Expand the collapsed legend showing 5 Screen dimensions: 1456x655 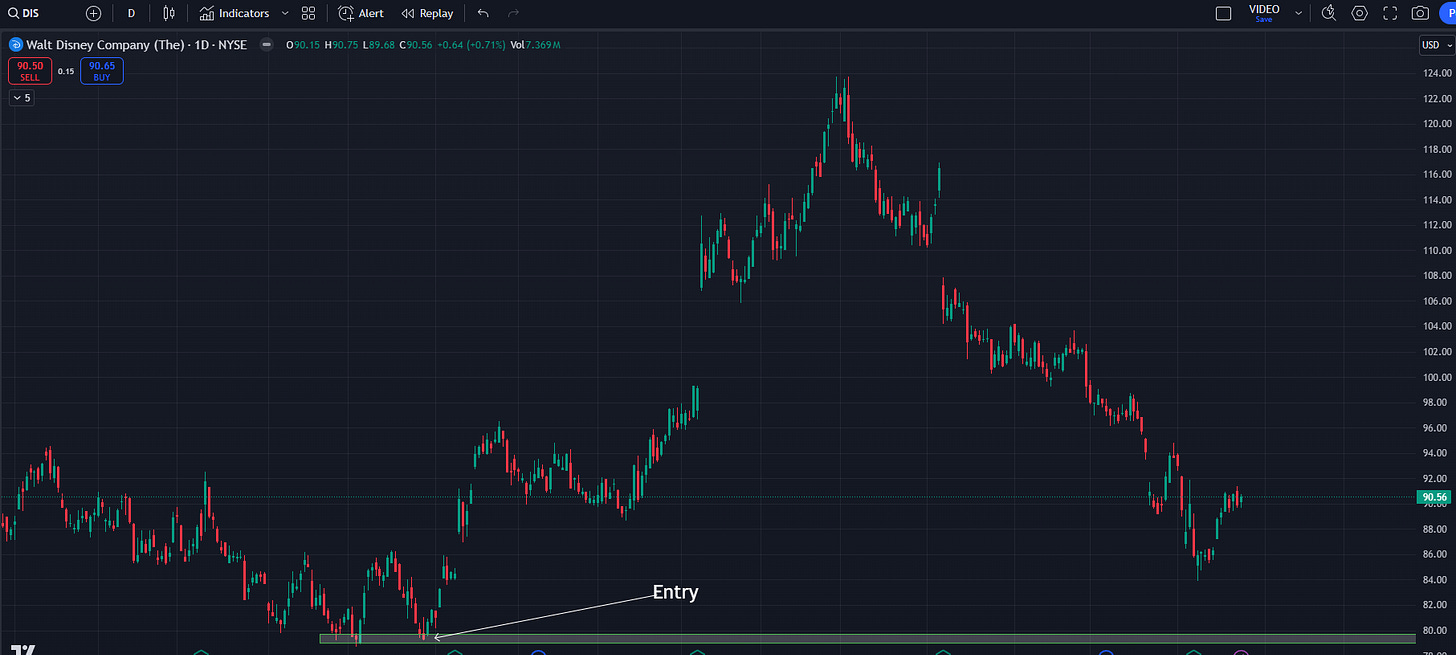click(x=22, y=98)
